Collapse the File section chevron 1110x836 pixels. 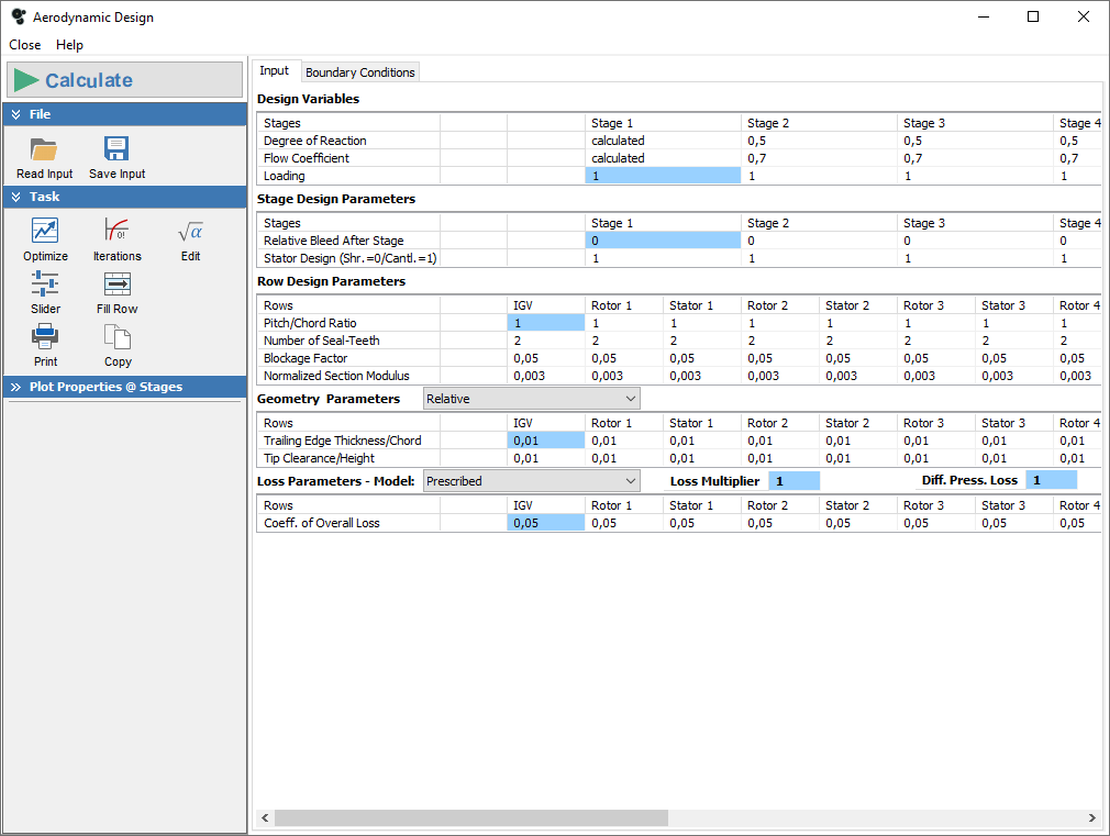click(x=16, y=114)
